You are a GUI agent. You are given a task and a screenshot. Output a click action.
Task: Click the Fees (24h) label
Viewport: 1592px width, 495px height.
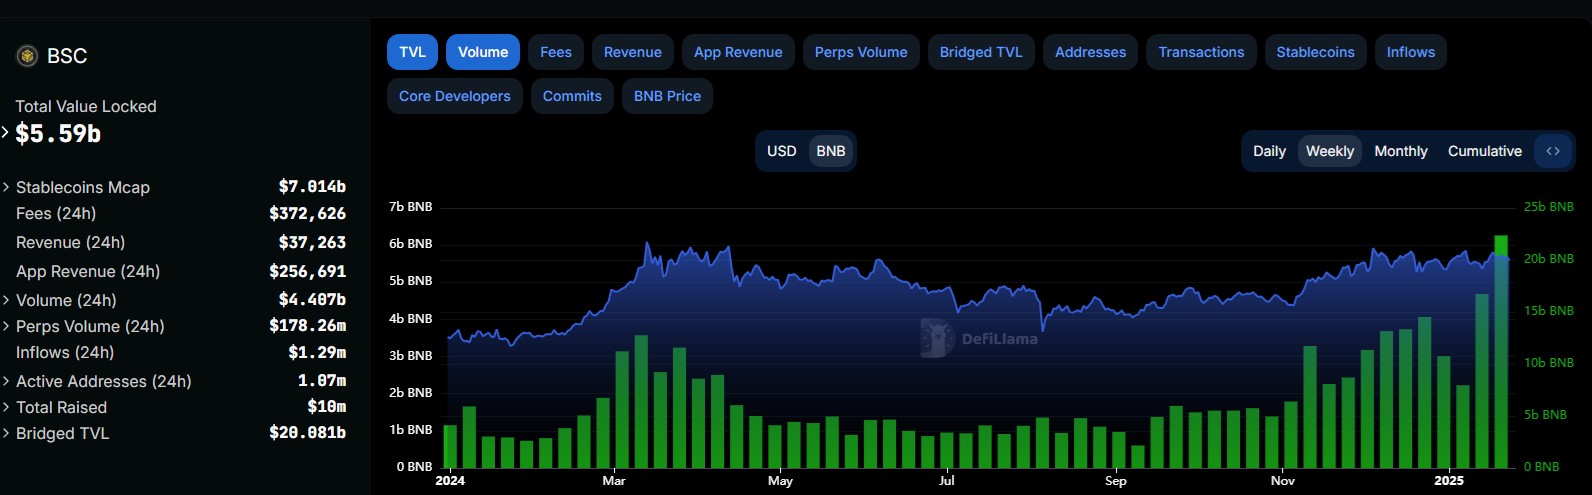56,213
